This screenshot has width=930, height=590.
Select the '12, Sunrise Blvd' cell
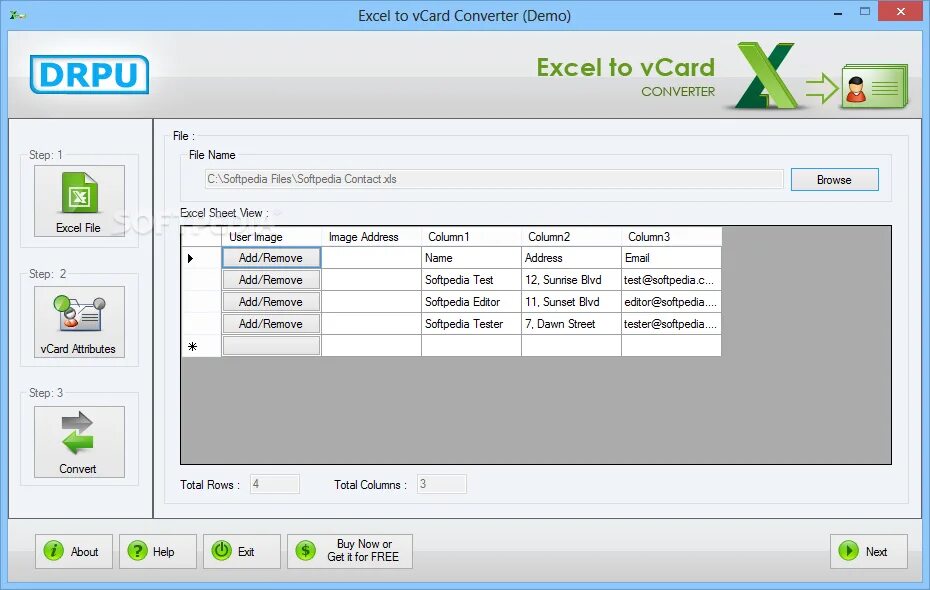pos(571,280)
